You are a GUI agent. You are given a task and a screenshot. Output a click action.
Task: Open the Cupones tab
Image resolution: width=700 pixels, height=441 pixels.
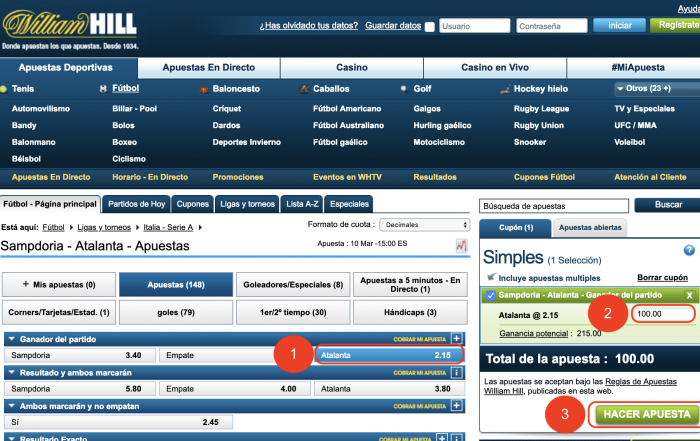point(192,204)
